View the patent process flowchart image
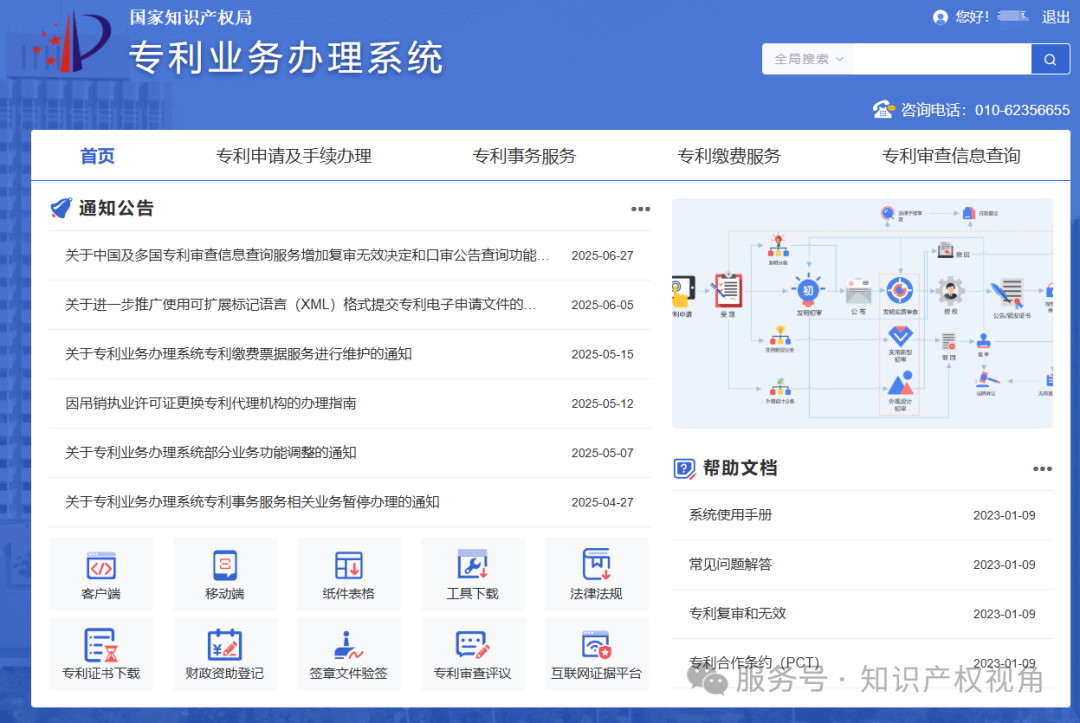 coord(864,311)
